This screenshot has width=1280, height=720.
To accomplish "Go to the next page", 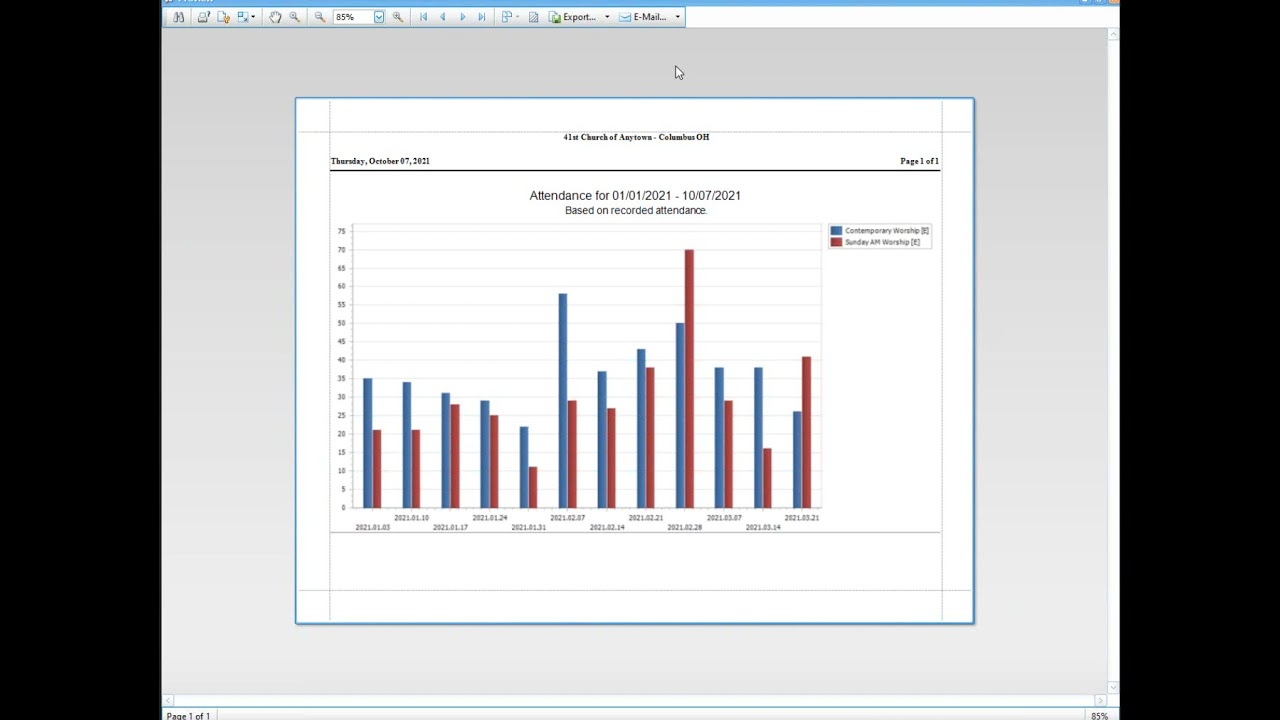I will 462,17.
